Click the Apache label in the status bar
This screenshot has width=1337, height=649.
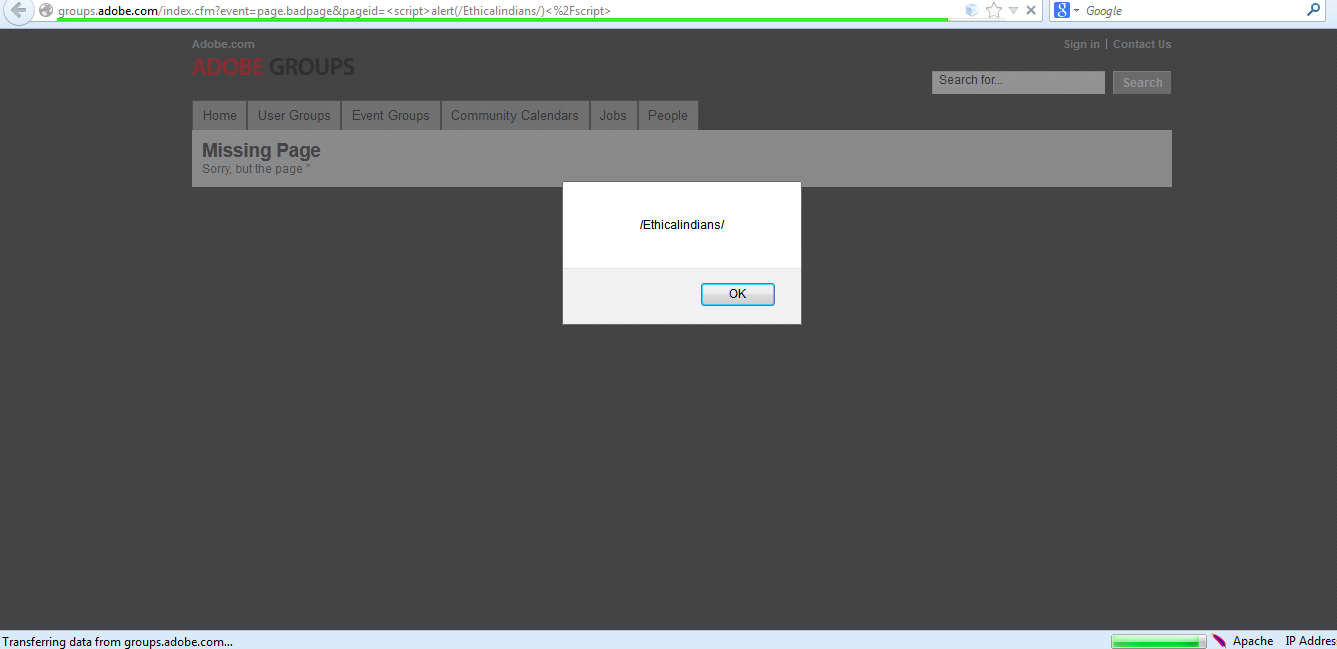1253,641
